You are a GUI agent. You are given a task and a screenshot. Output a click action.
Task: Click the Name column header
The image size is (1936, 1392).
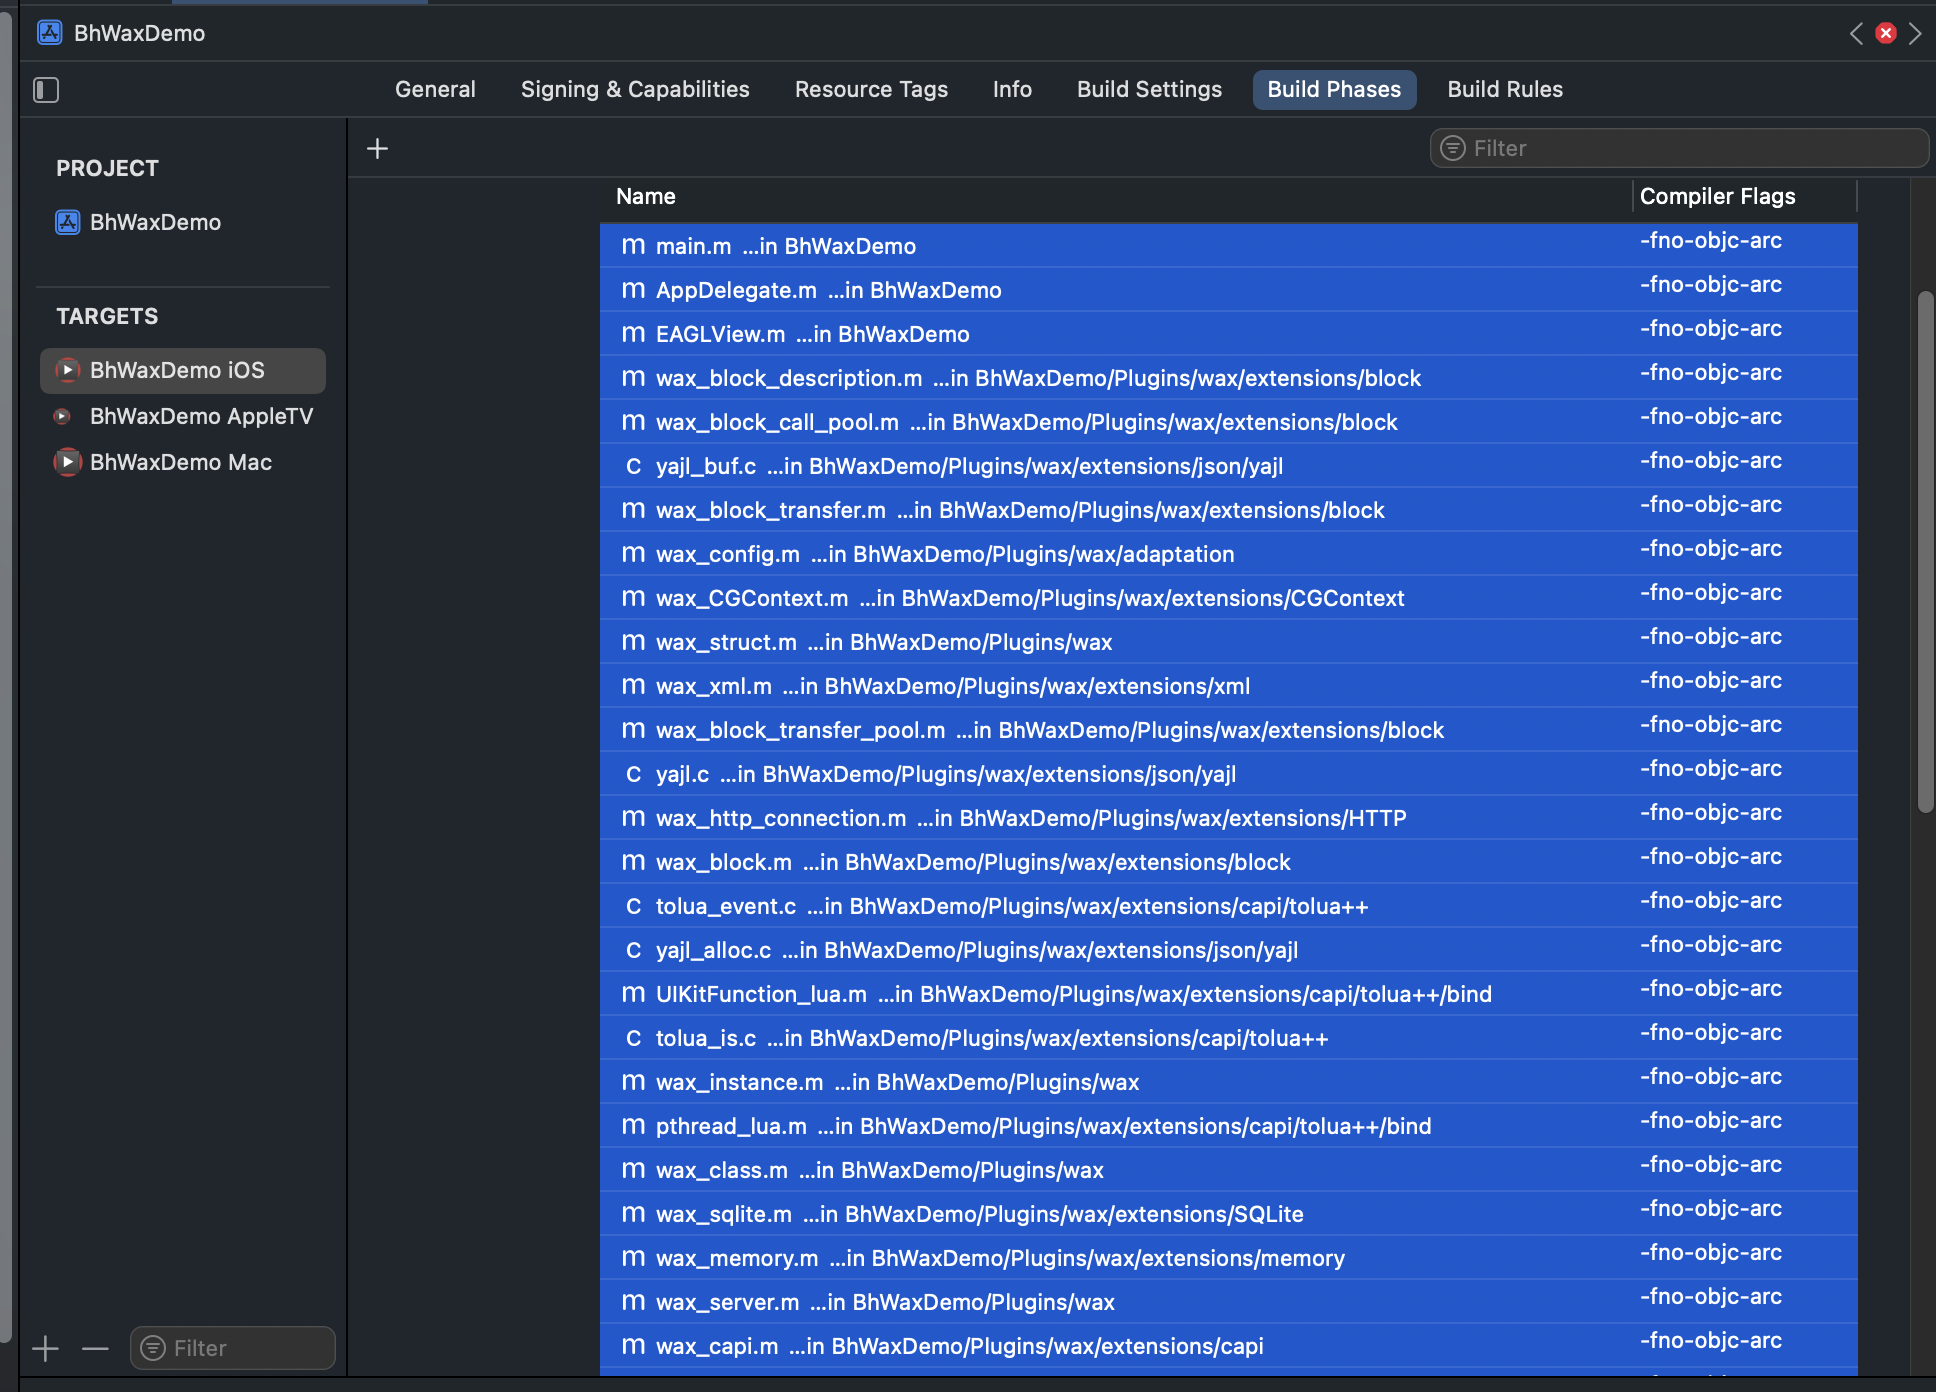pyautogui.click(x=646, y=197)
